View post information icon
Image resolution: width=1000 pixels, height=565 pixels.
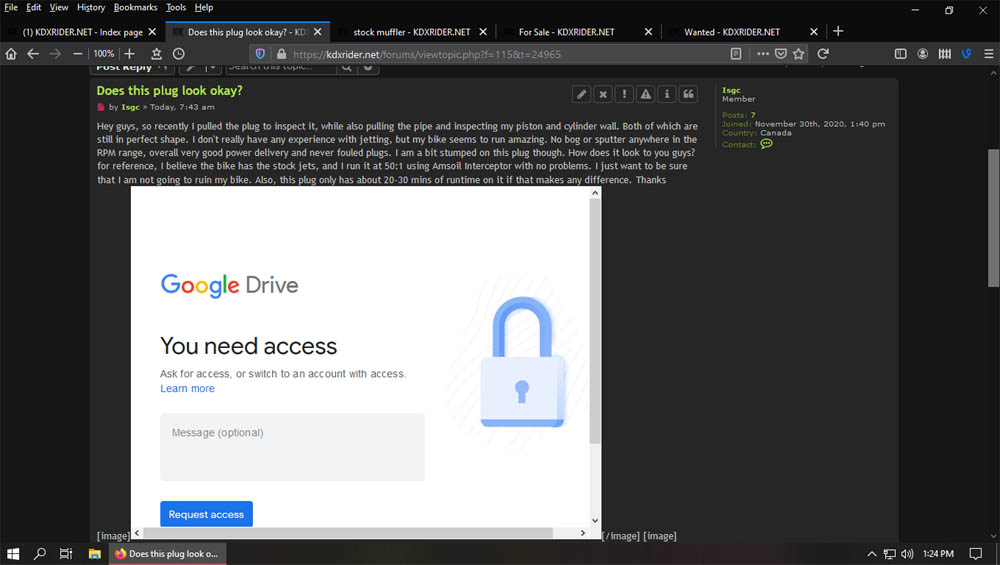pos(667,94)
